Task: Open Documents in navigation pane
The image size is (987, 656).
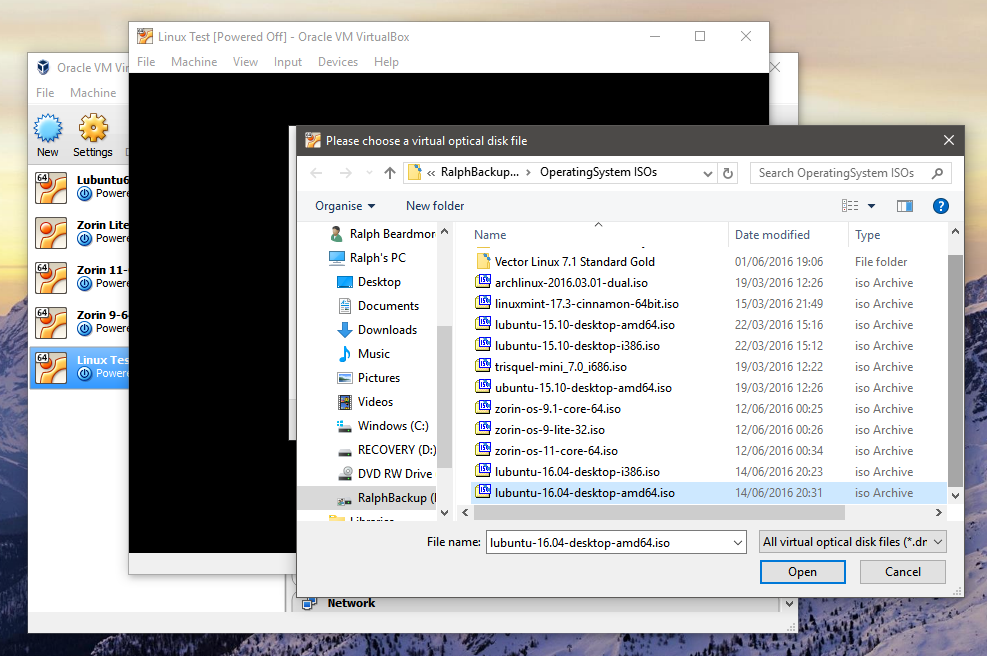Action: [x=388, y=306]
